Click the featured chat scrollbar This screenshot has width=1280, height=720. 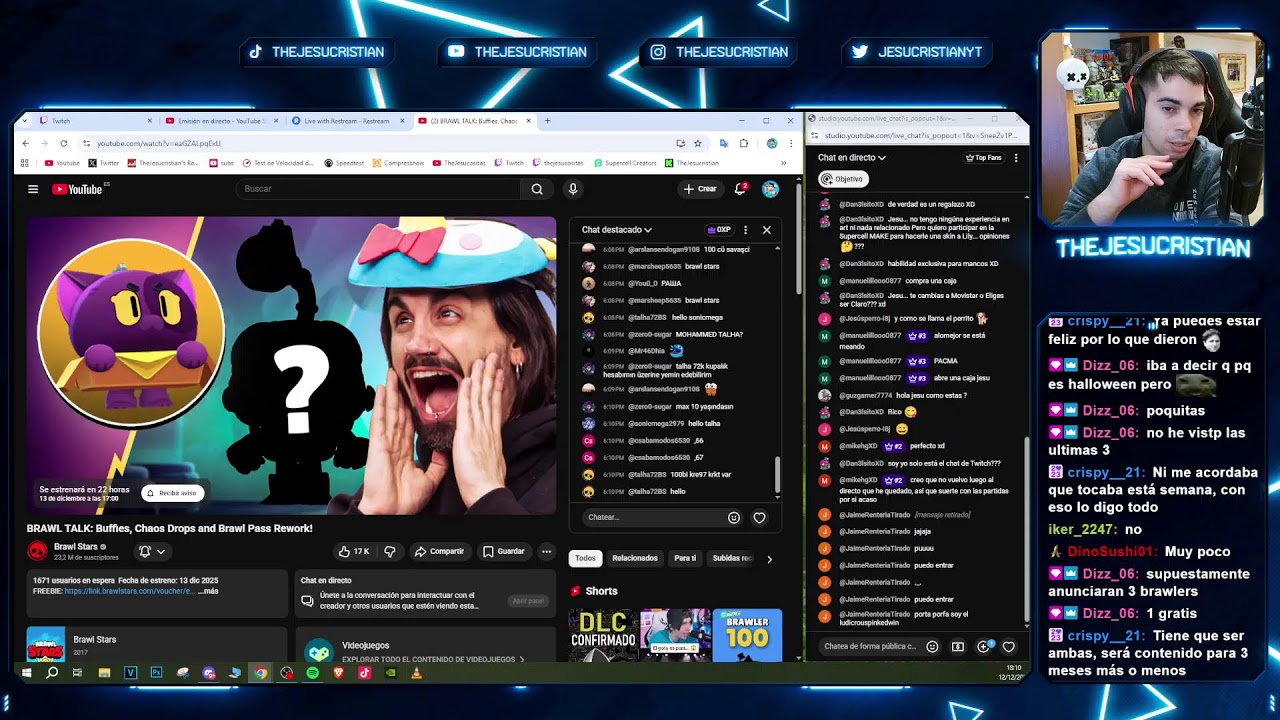[x=777, y=476]
